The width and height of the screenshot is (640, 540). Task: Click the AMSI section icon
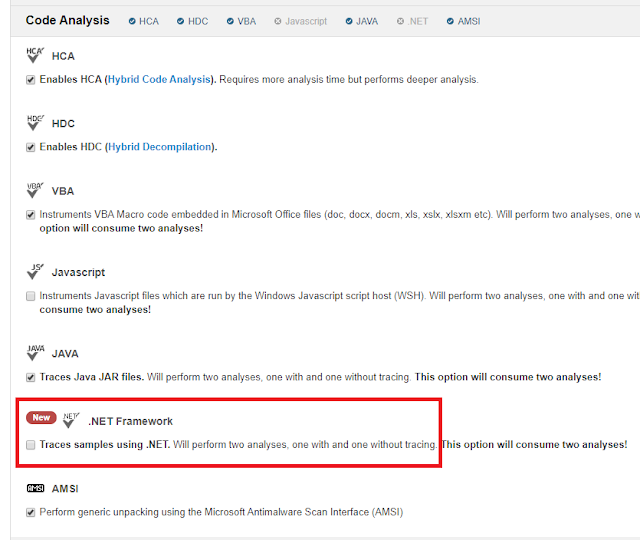coord(35,488)
